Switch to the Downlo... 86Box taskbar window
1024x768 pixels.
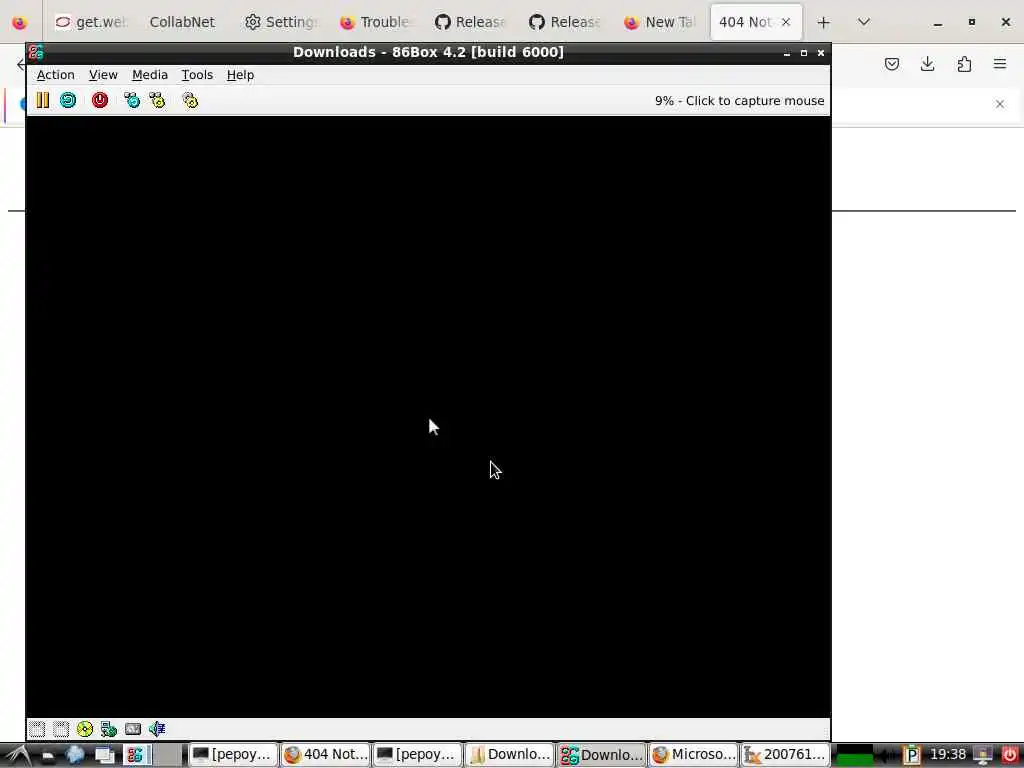click(x=601, y=755)
